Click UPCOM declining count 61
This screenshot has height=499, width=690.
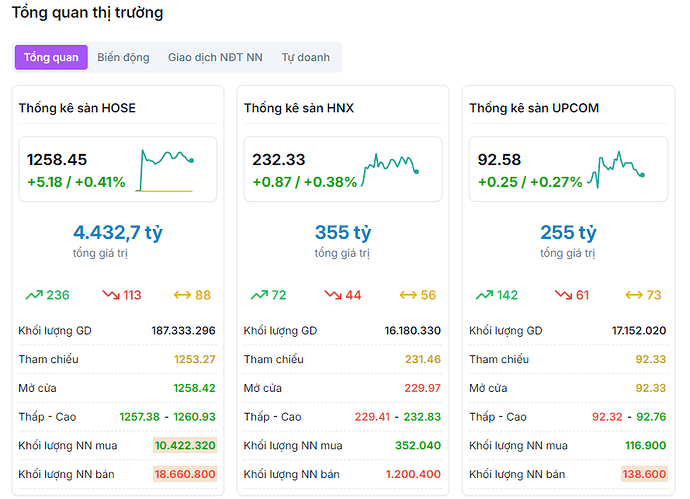click(583, 295)
